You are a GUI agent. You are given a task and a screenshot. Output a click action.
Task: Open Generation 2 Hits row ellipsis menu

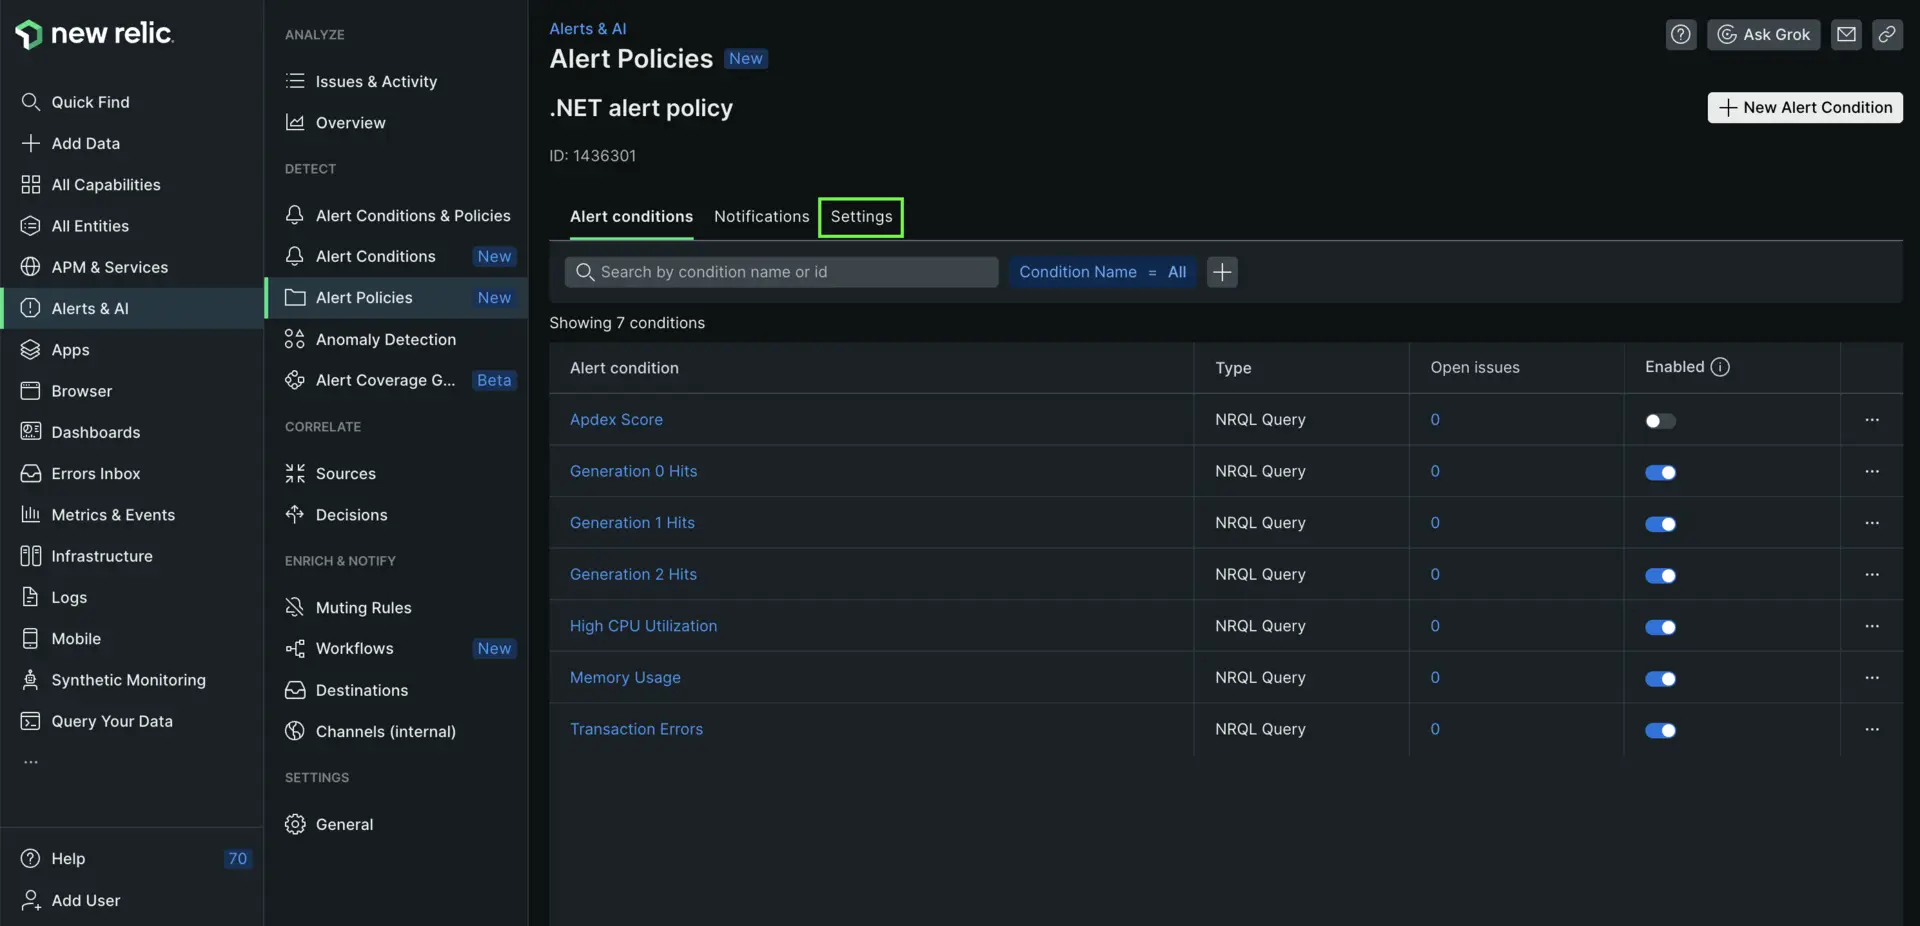[1872, 574]
